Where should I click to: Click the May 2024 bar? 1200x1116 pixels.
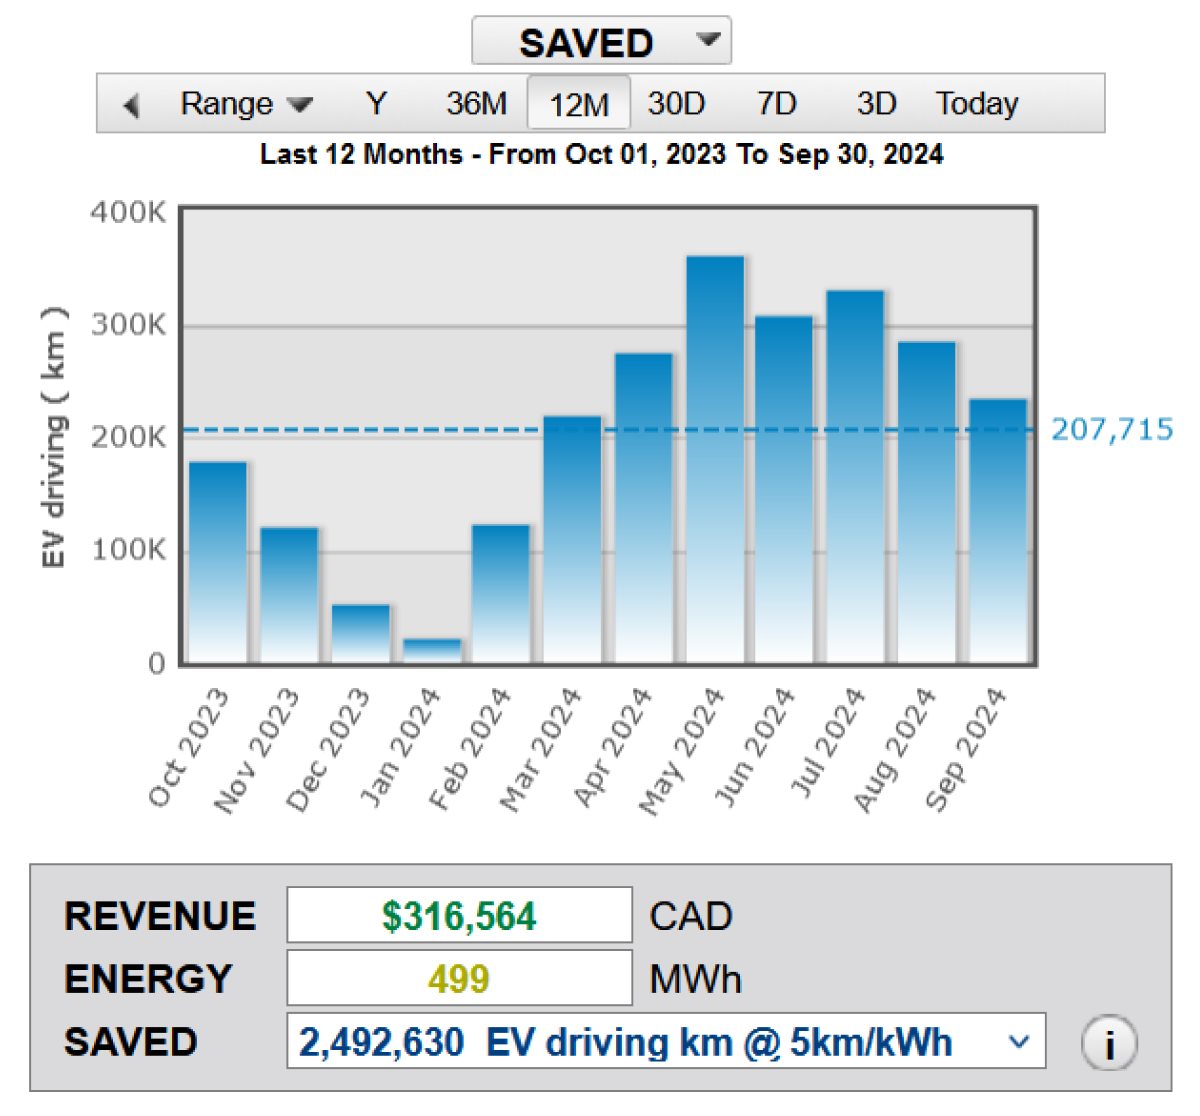point(715,460)
